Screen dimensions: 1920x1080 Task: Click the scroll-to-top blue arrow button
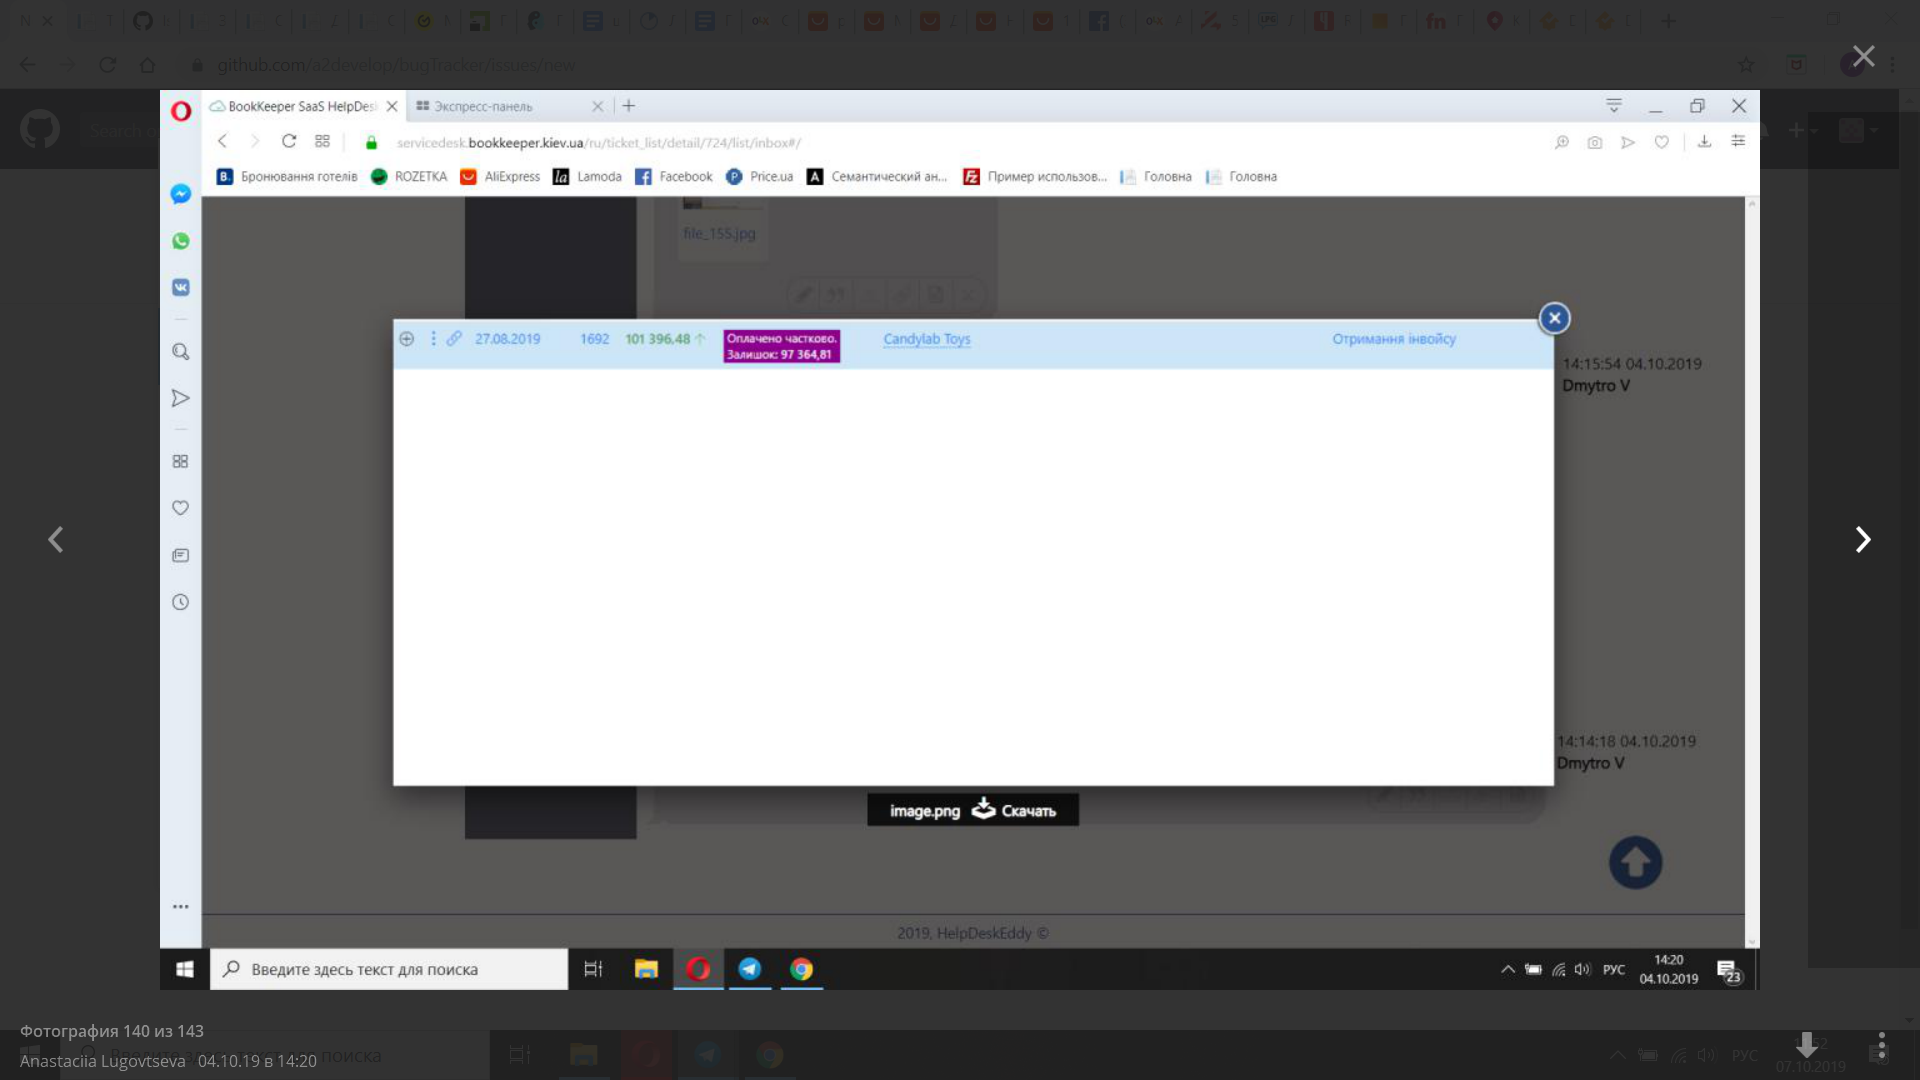tap(1635, 862)
